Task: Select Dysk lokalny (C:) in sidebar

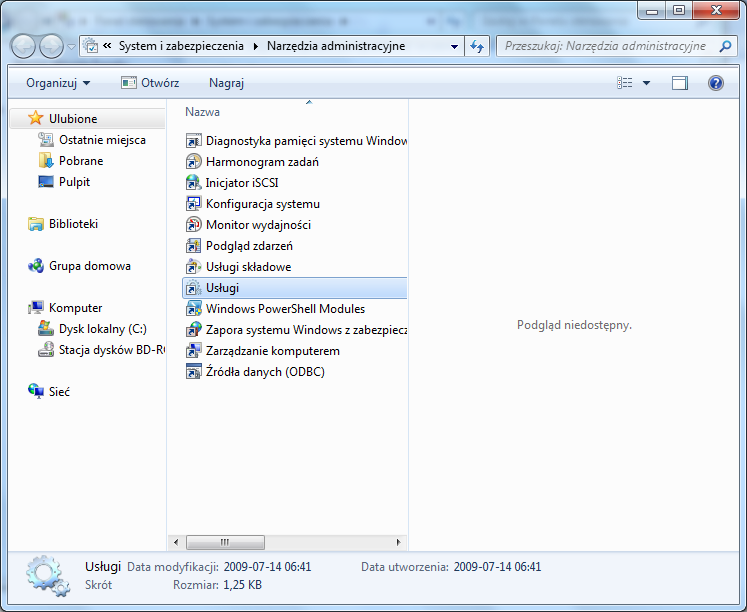Action: (102, 329)
